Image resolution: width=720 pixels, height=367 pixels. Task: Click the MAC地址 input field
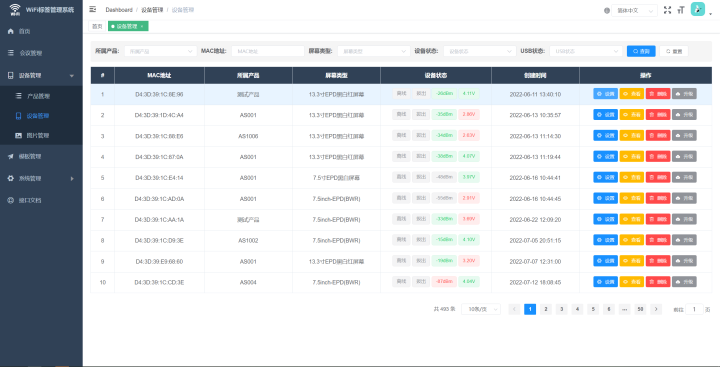point(268,51)
